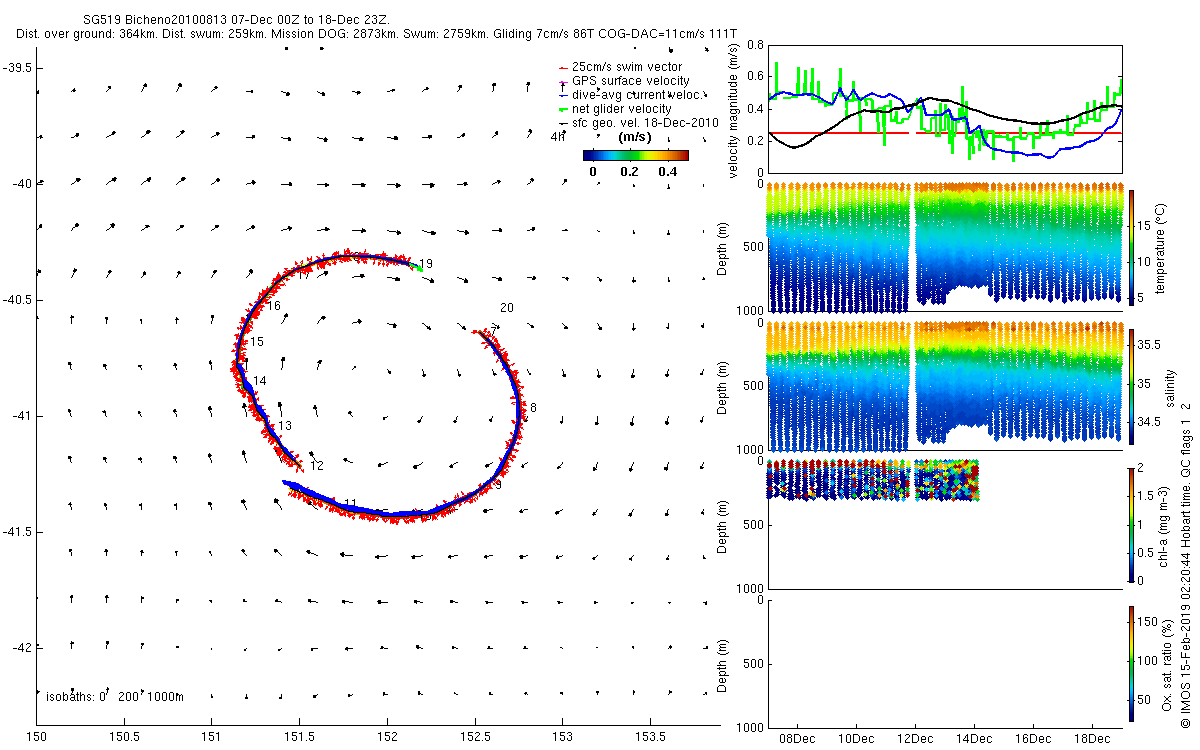Click the 'chl-a (mg m-3)' colorbar label
1200x750 pixels.
coord(1164,524)
